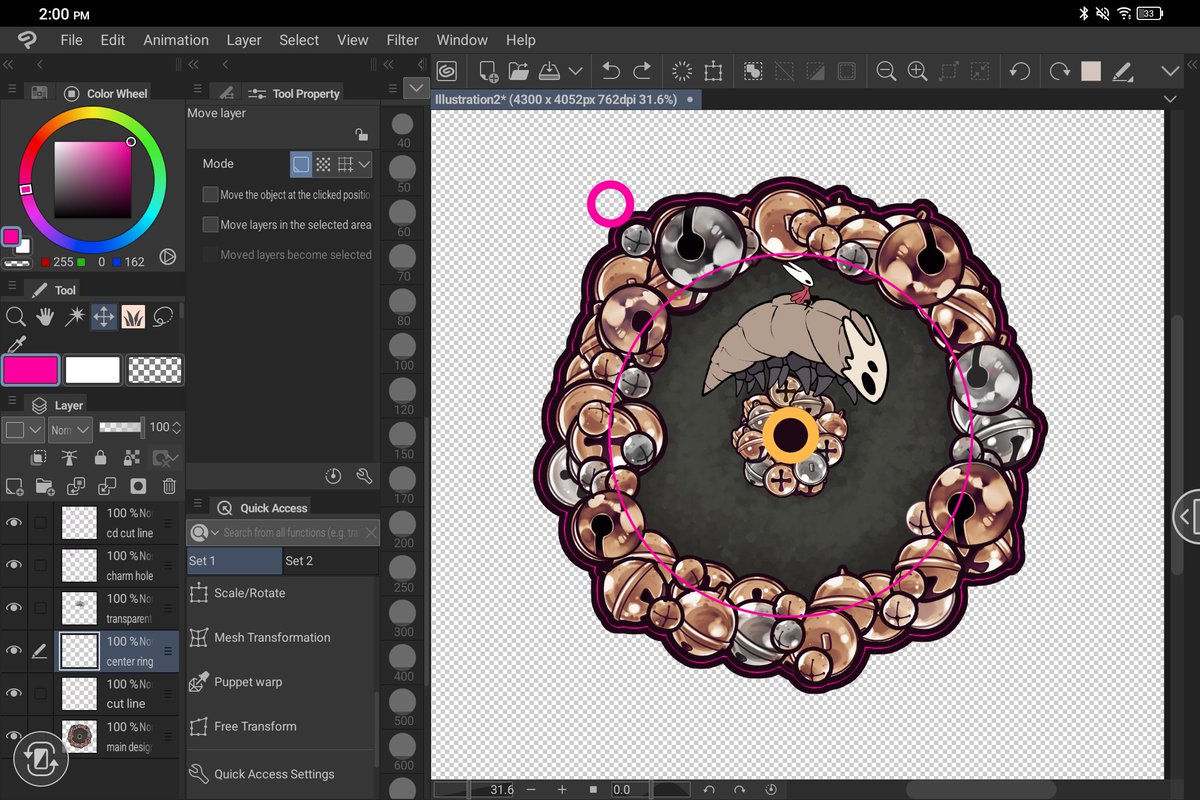1200x800 pixels.
Task: Click the Mesh Transformation button
Action: [271, 637]
